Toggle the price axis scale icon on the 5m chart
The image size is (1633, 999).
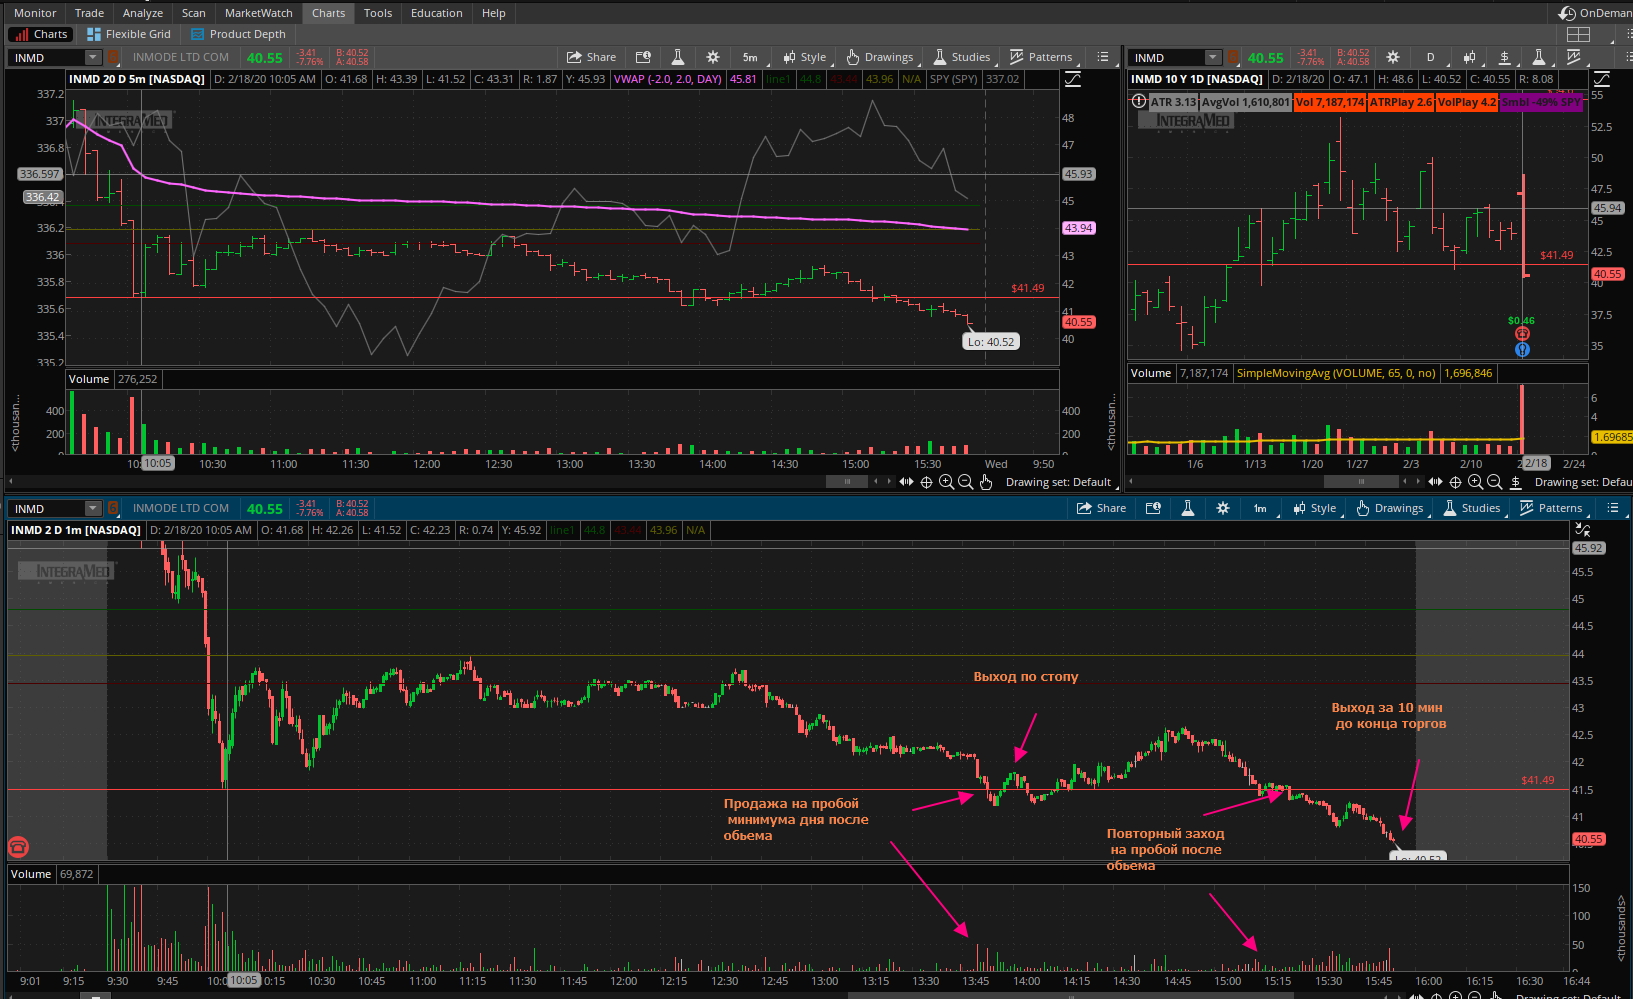coord(1073,79)
